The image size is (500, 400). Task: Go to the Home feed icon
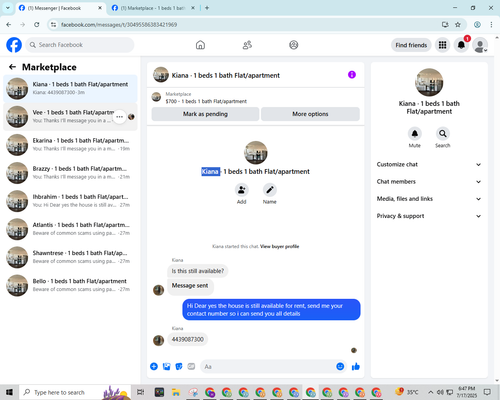[x=200, y=45]
